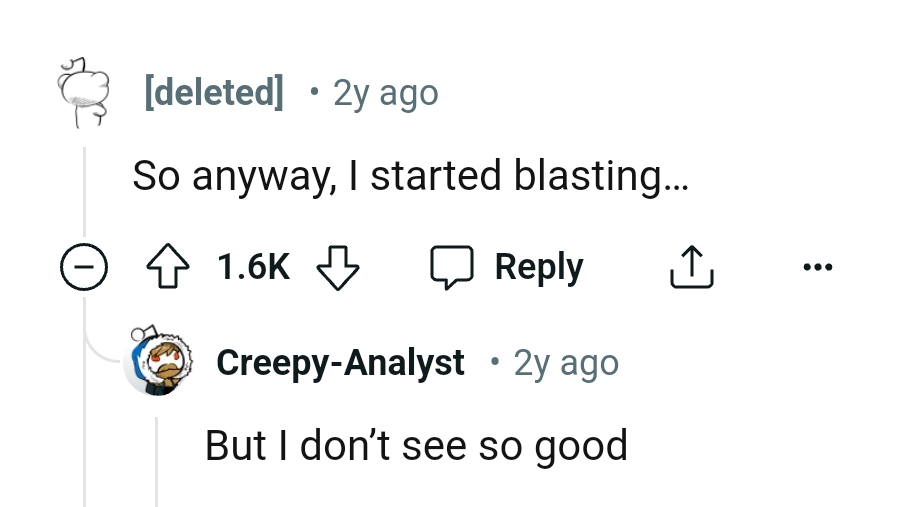Open Creepy-Analyst's "2y ago" timestamp permalink
This screenshot has height=507, width=923.
coord(566,362)
